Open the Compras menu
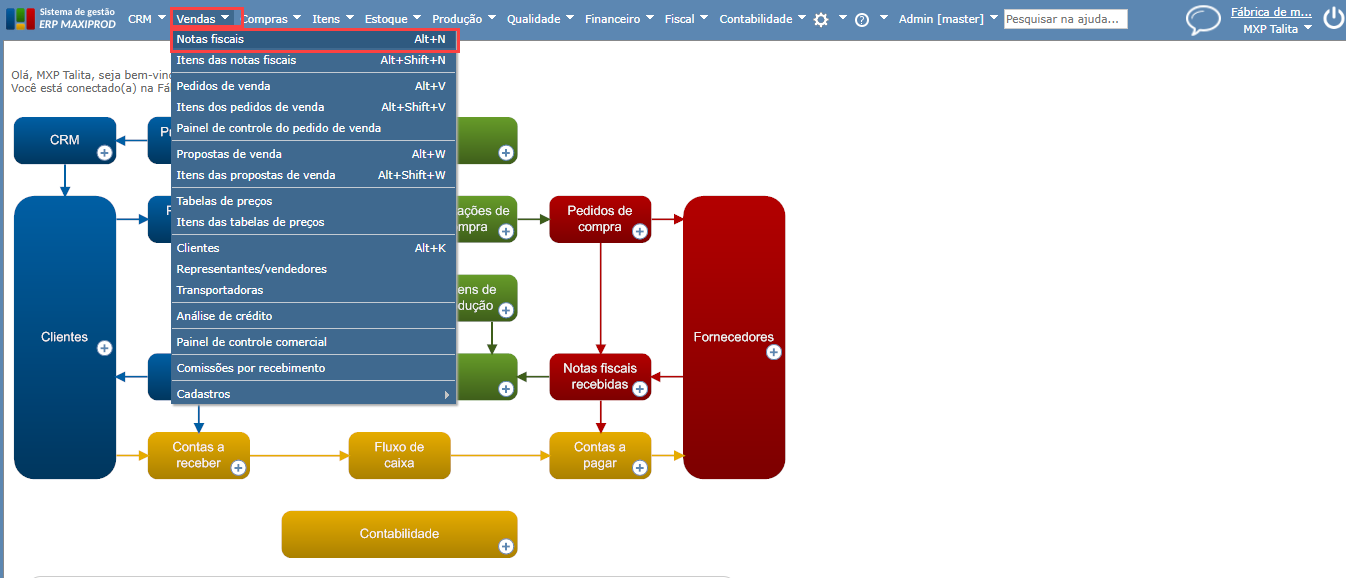Screen dimensions: 1346x578 270,19
